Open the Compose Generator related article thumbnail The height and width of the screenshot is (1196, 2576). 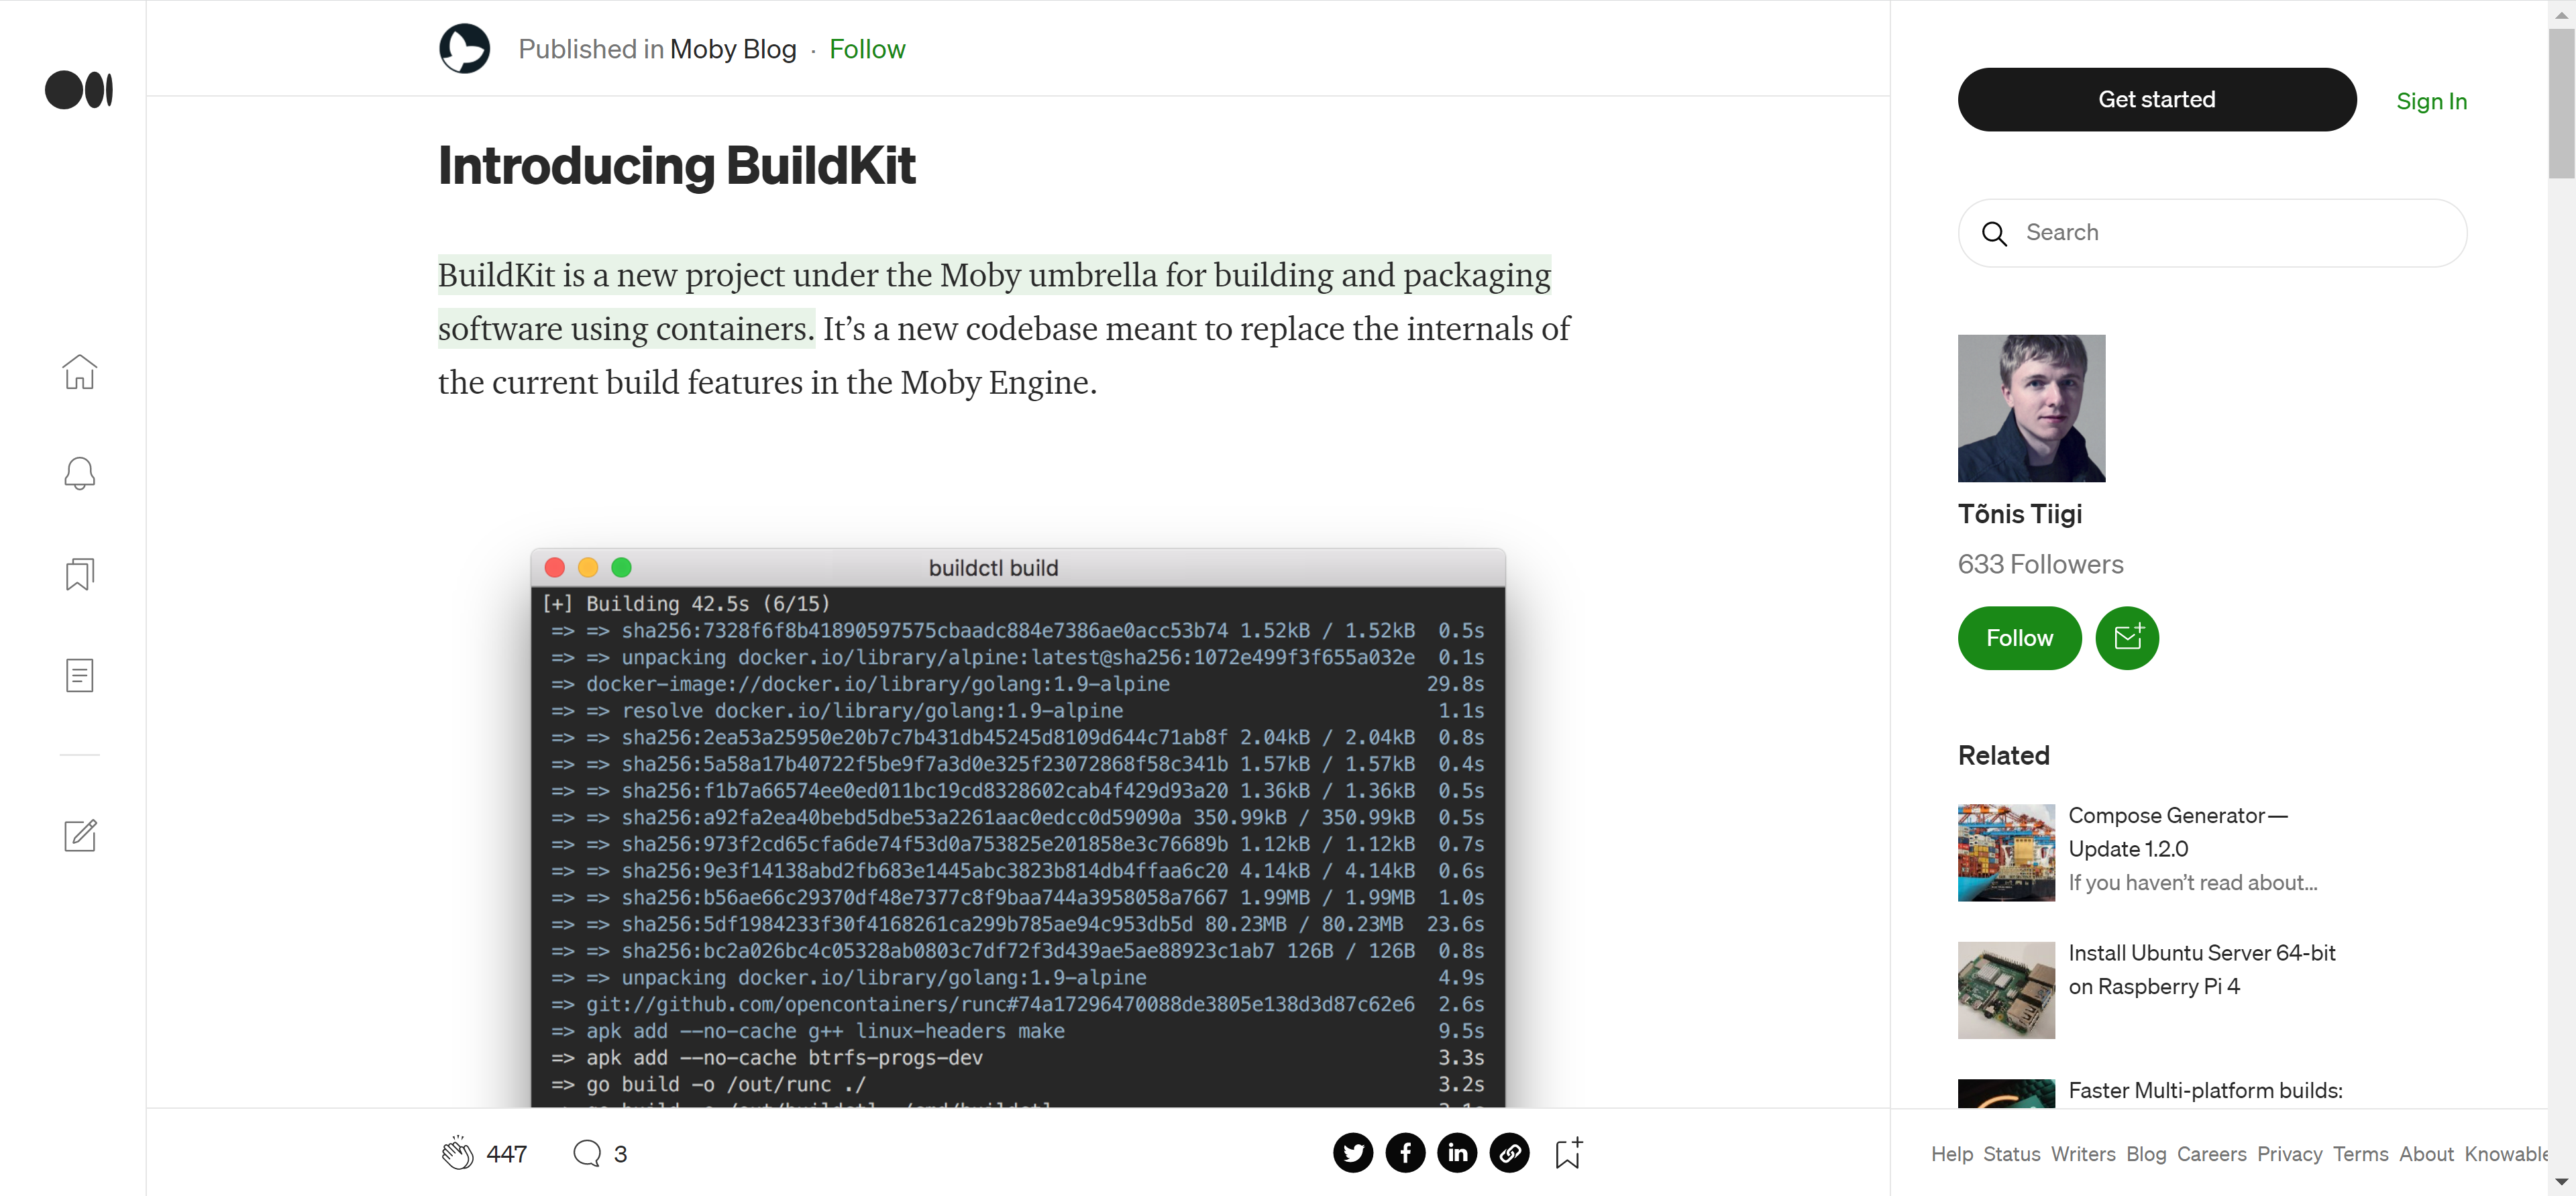(x=2005, y=852)
